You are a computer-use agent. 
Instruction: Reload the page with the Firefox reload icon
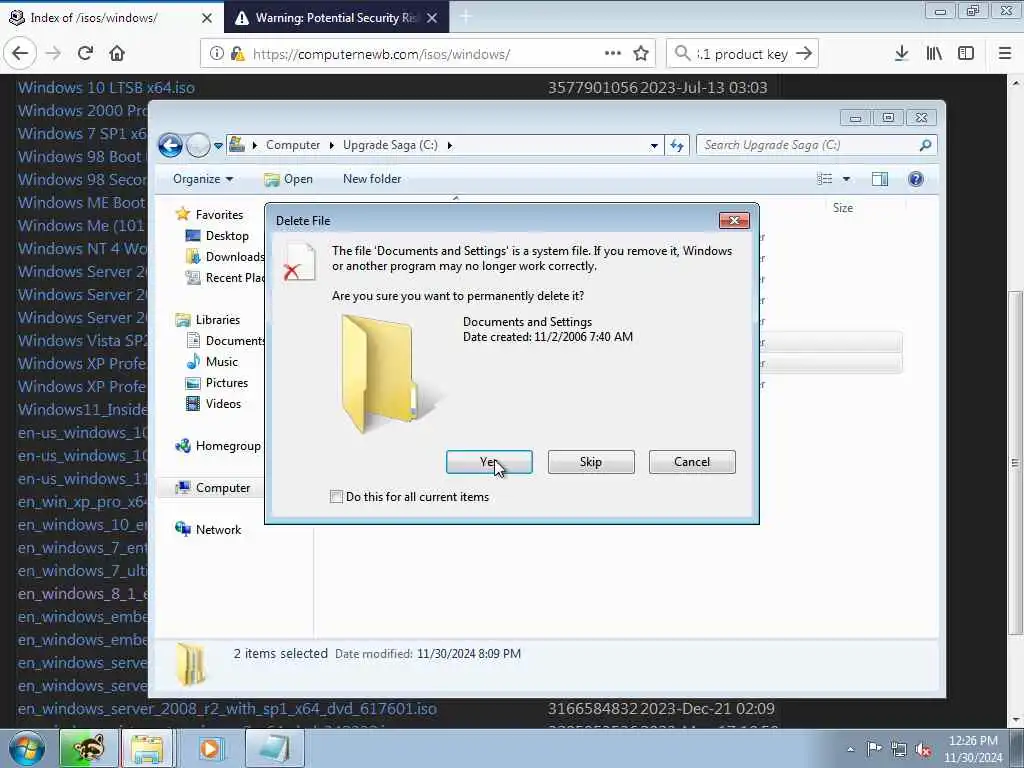pos(86,54)
